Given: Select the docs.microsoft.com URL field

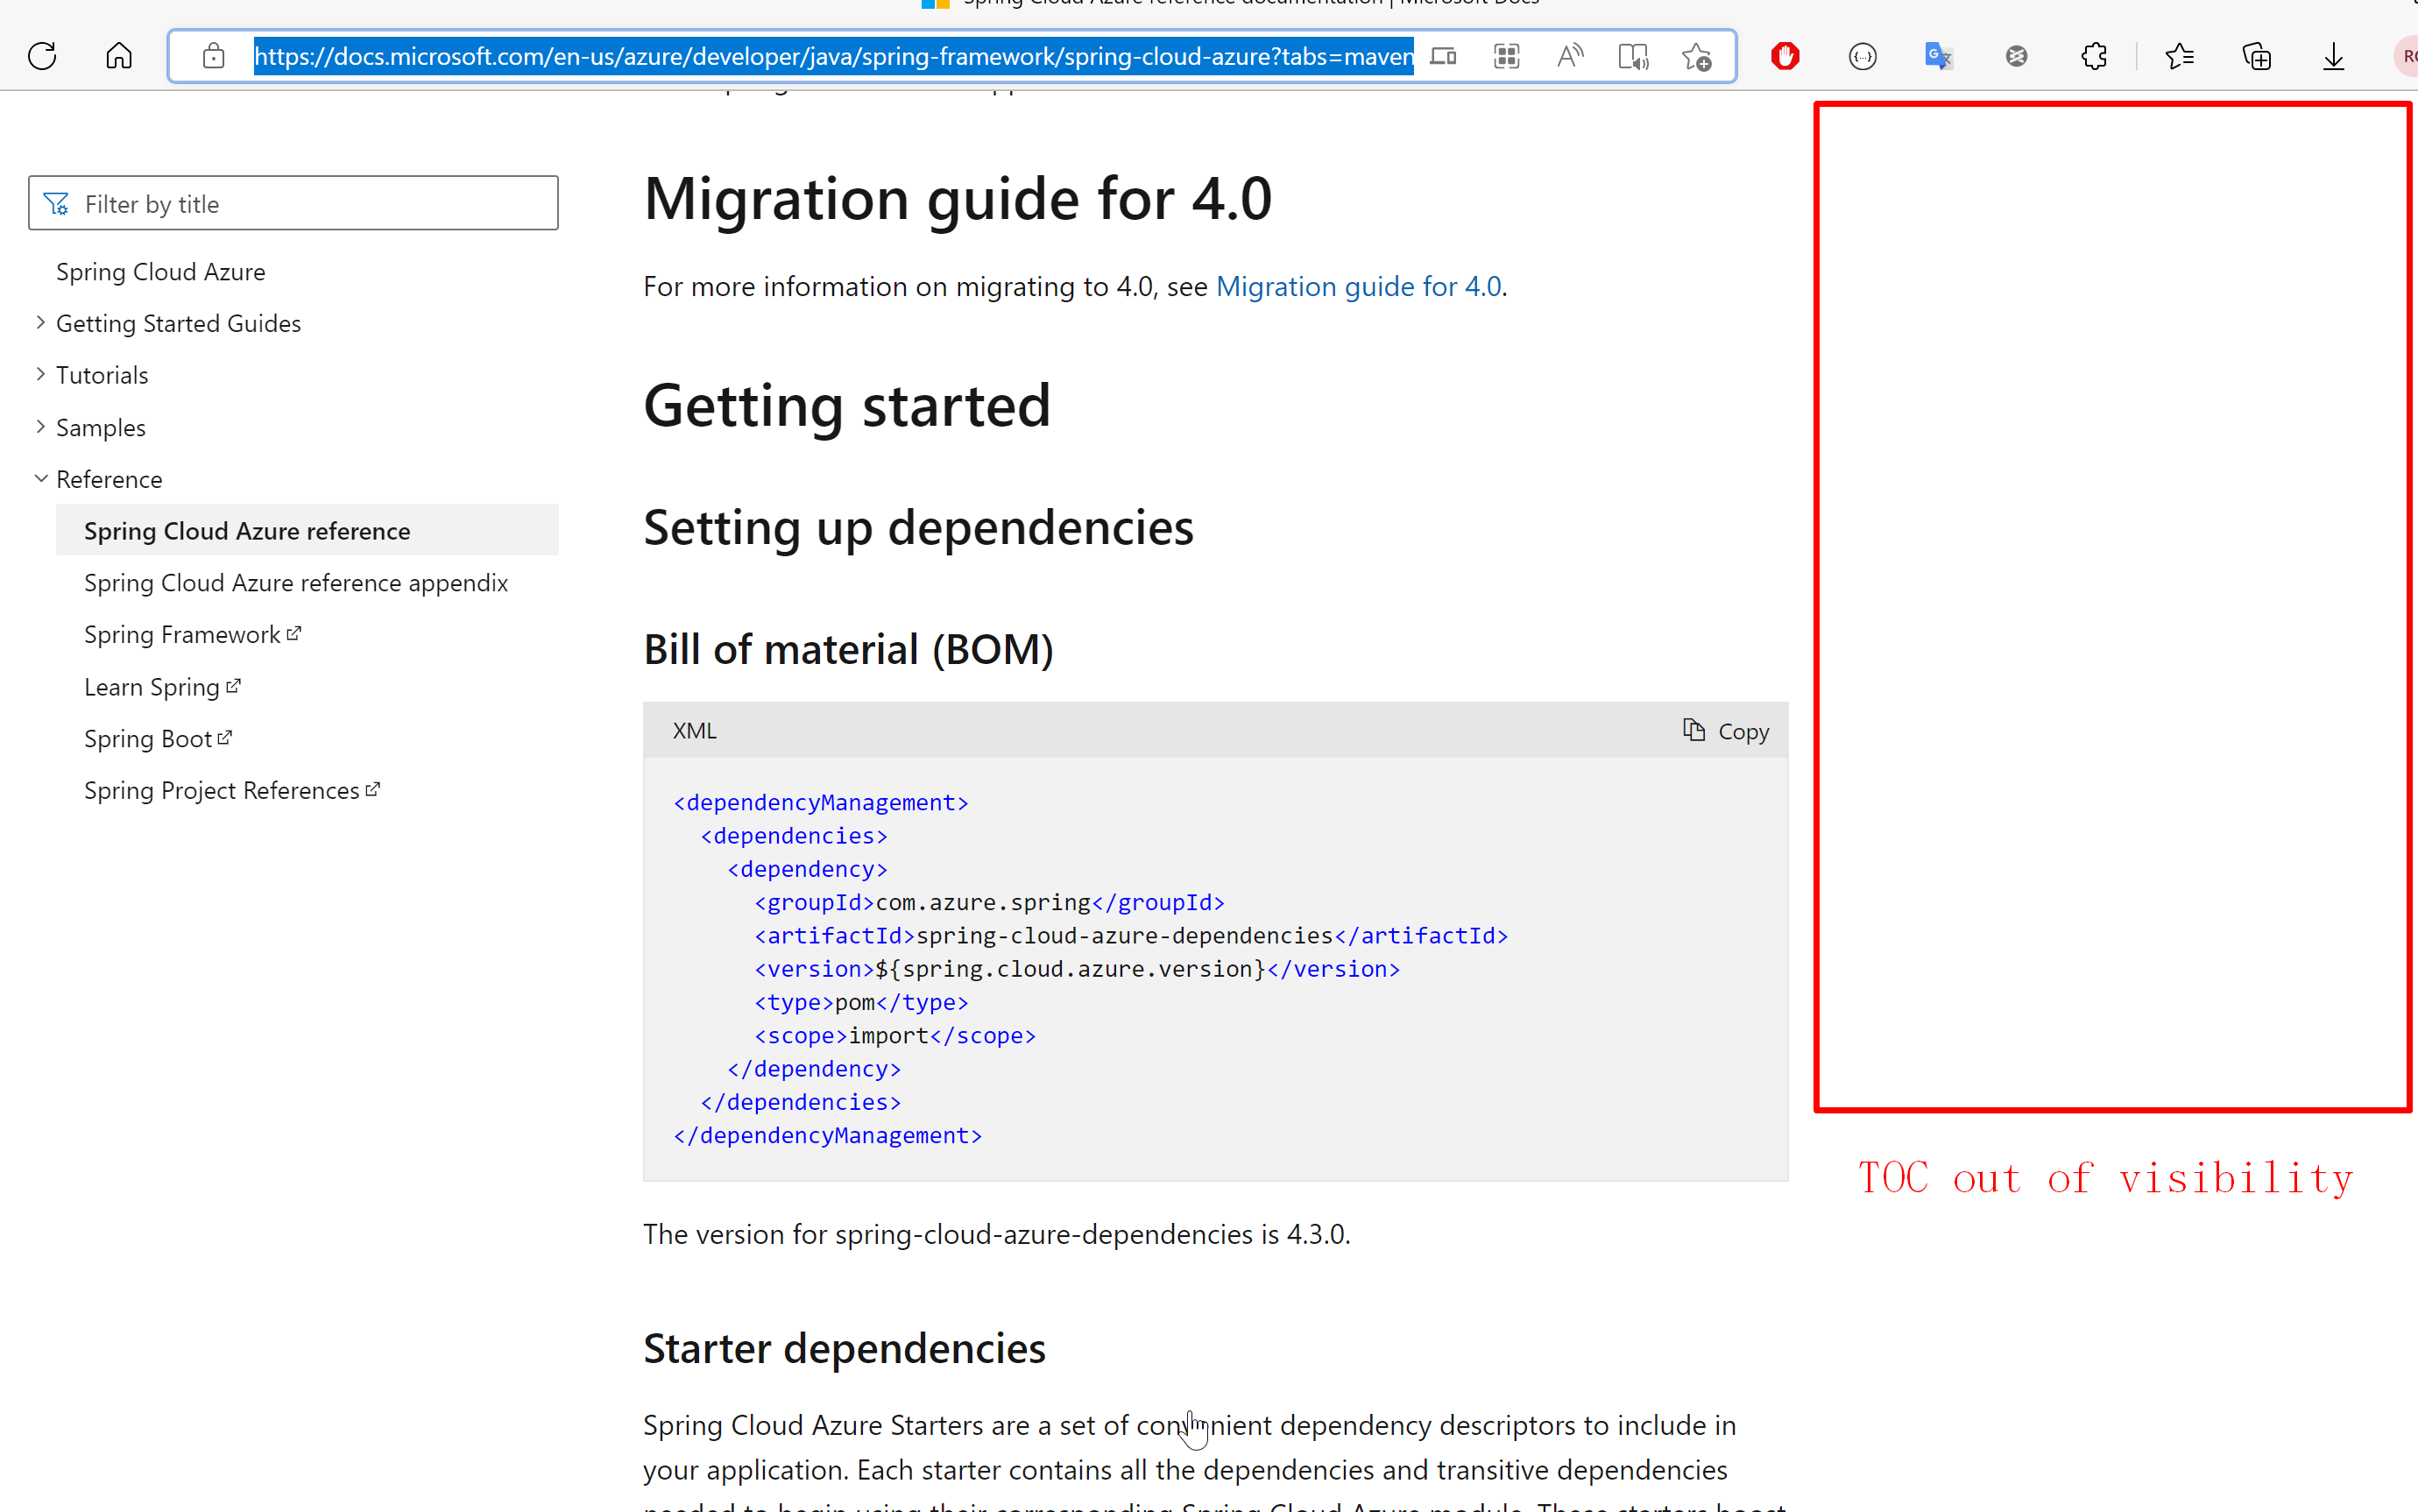Looking at the screenshot, I should point(833,56).
